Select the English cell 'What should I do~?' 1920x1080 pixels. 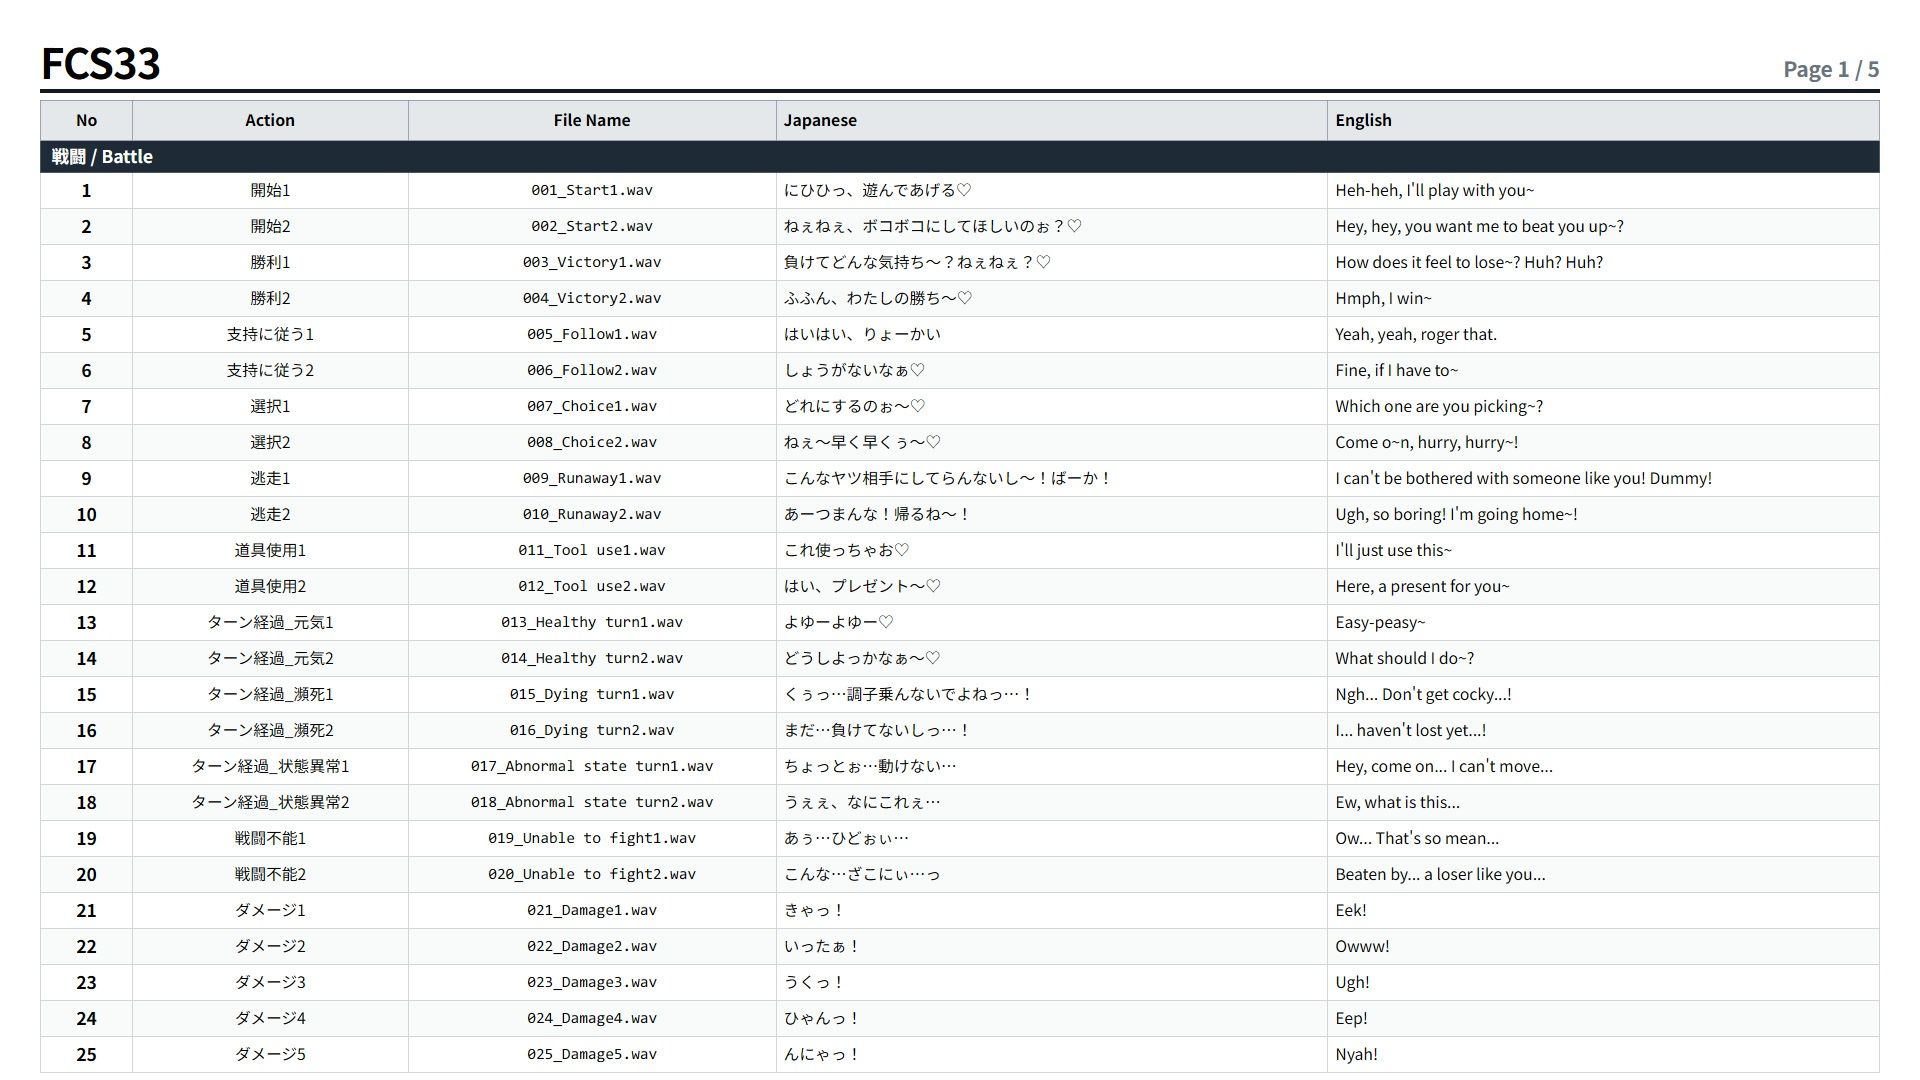coord(1603,658)
